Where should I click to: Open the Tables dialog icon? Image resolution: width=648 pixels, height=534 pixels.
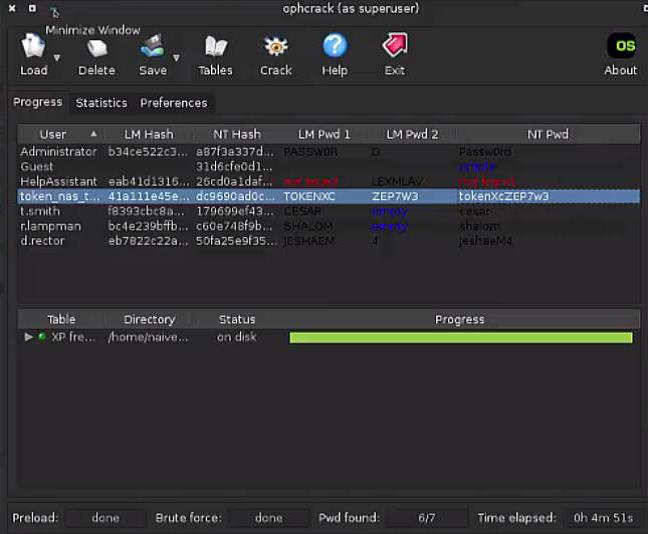click(x=215, y=47)
